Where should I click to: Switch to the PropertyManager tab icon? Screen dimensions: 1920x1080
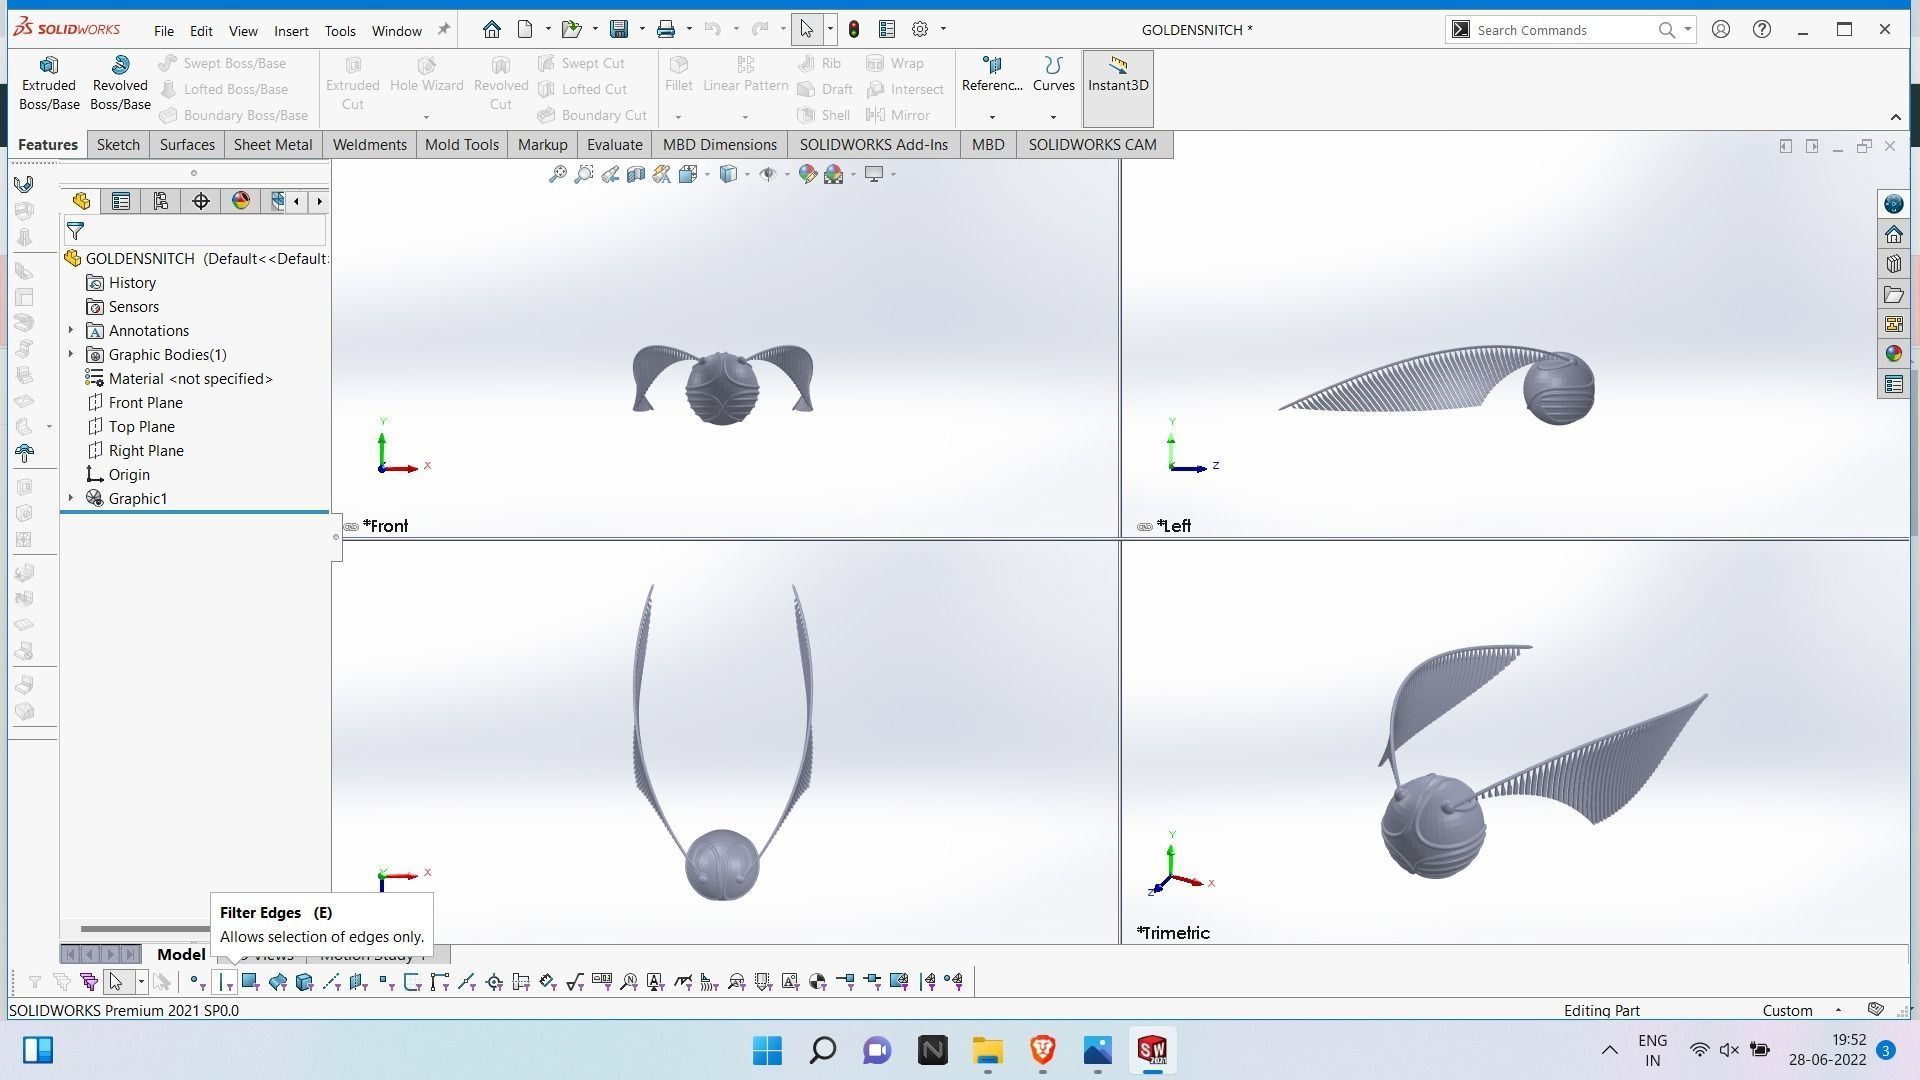coord(121,201)
